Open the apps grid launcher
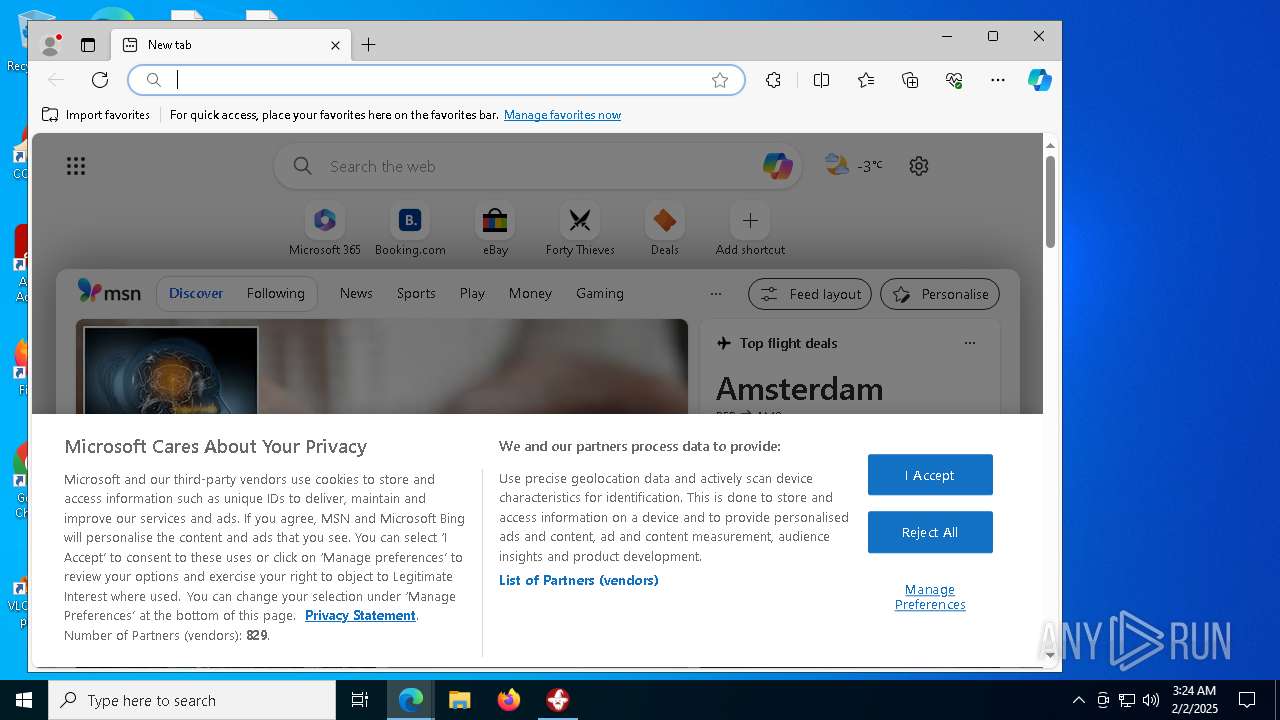This screenshot has width=1280, height=720. 76,166
